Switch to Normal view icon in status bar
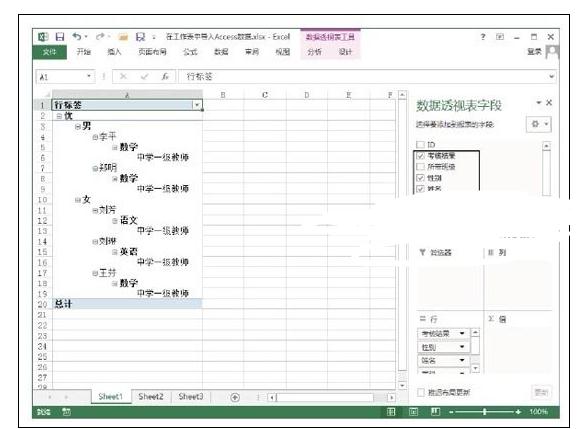The height and width of the screenshot is (429, 582). point(391,412)
